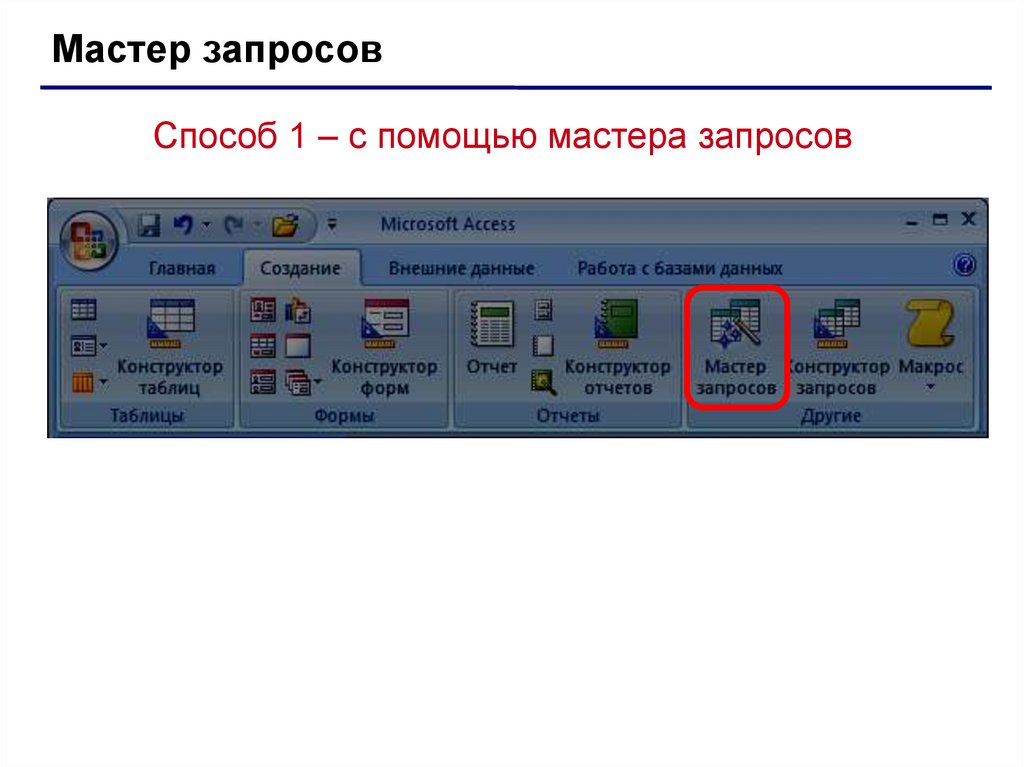
Task: Launch Мастер запросов
Action: click(x=736, y=347)
